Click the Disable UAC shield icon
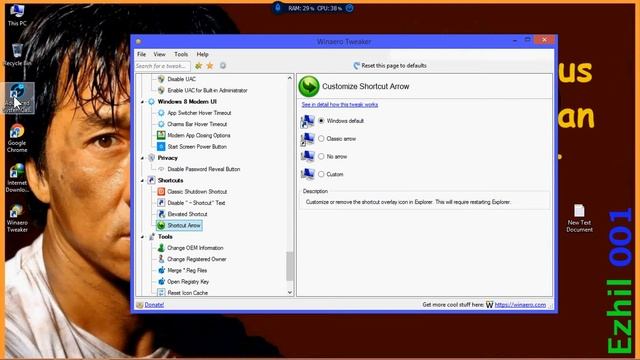 click(161, 79)
